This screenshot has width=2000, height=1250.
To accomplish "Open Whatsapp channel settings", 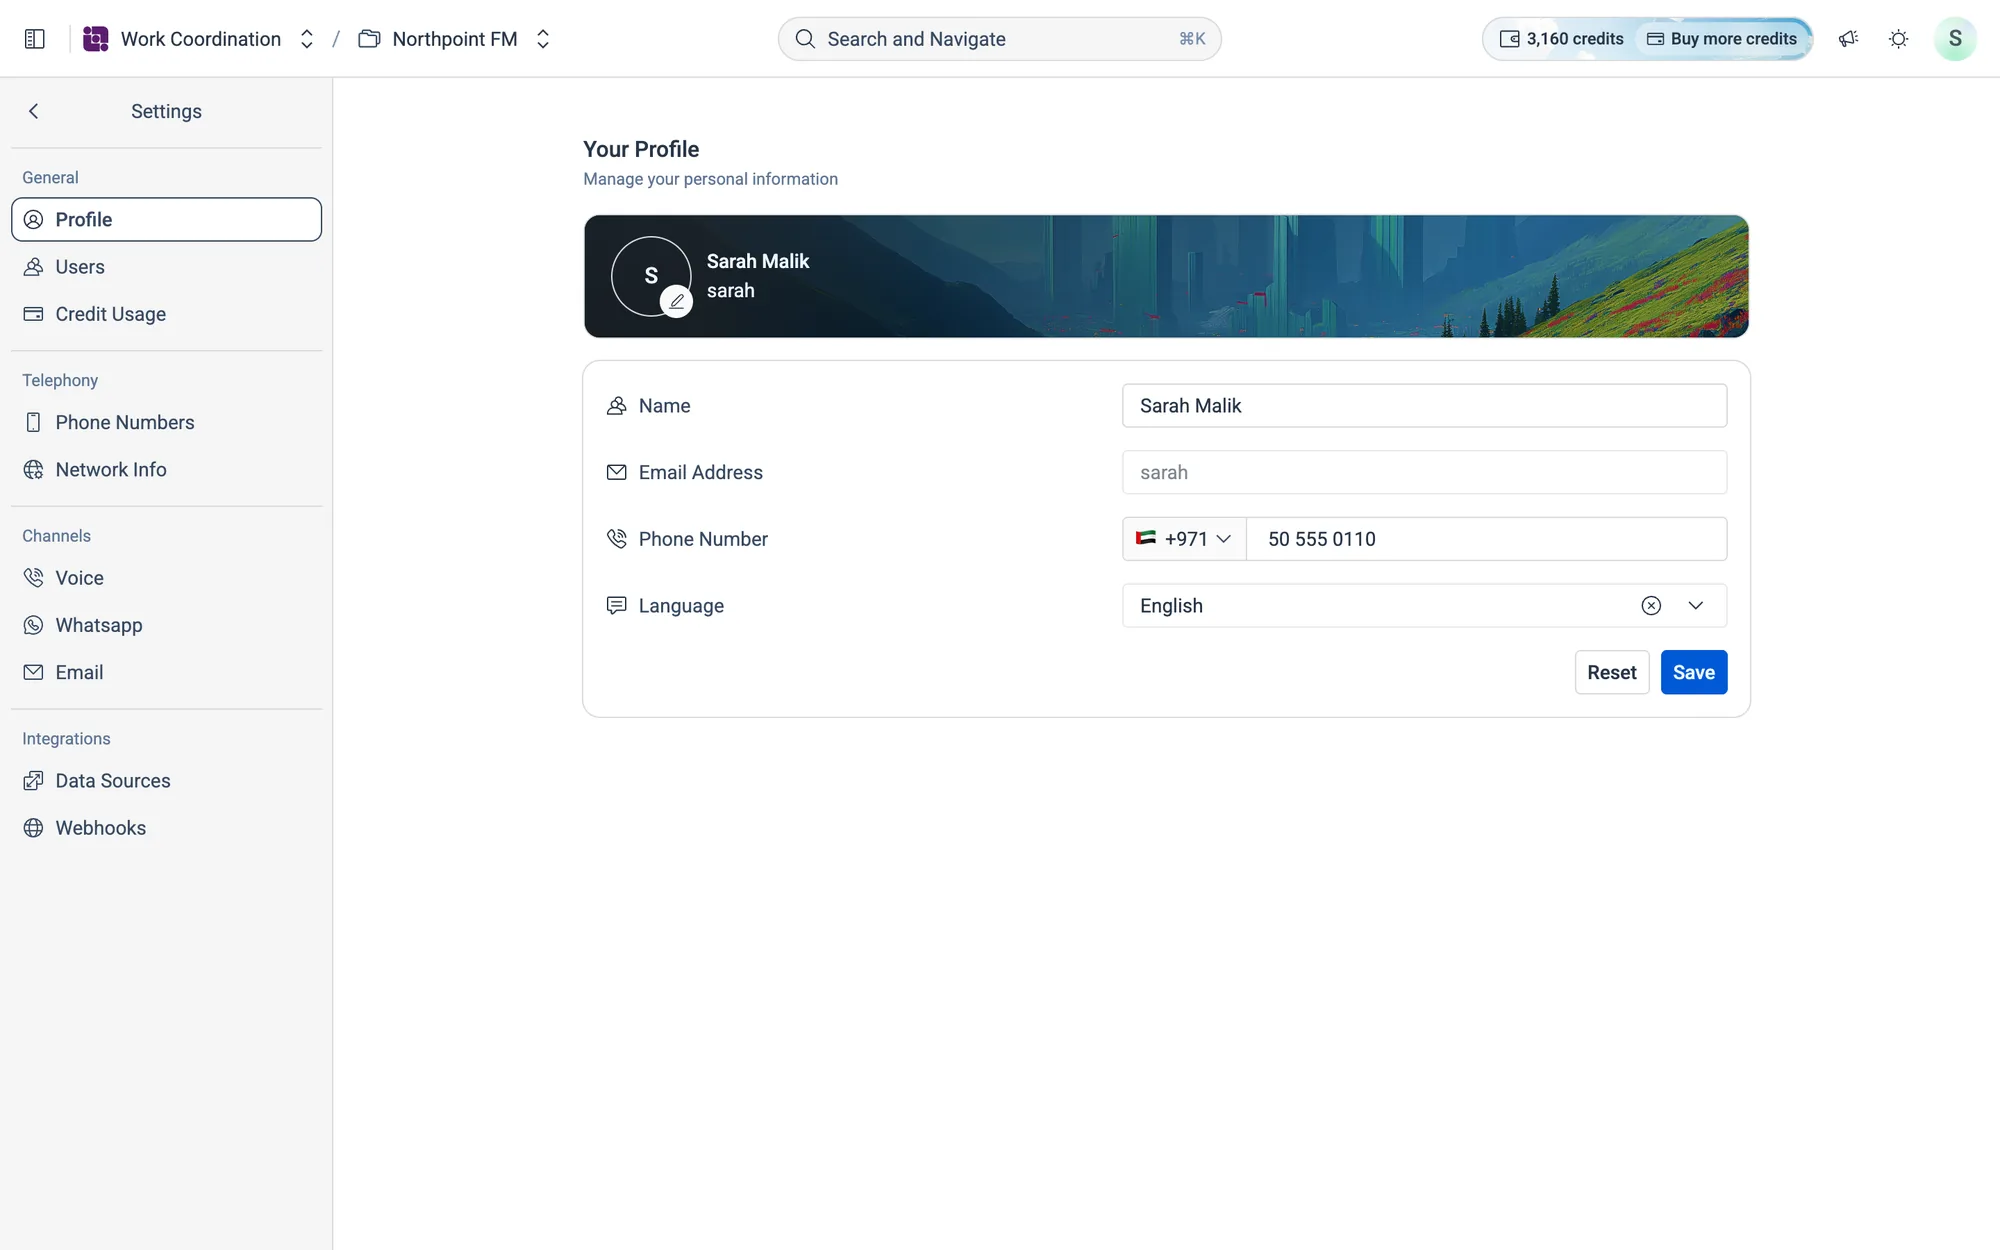I will 166,625.
